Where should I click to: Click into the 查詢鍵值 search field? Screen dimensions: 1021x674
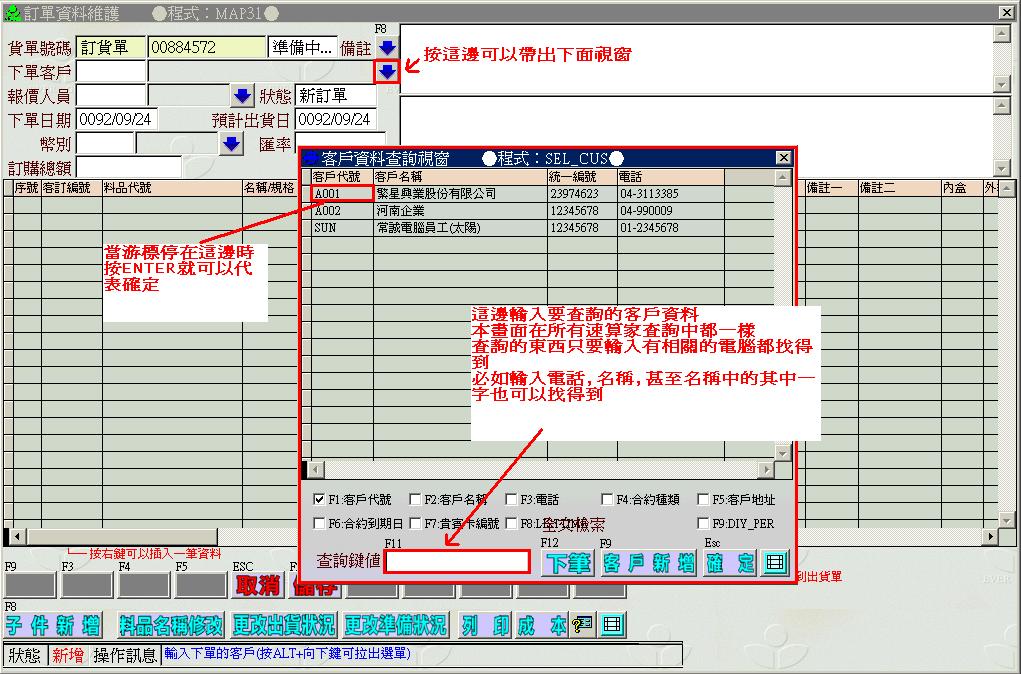457,562
